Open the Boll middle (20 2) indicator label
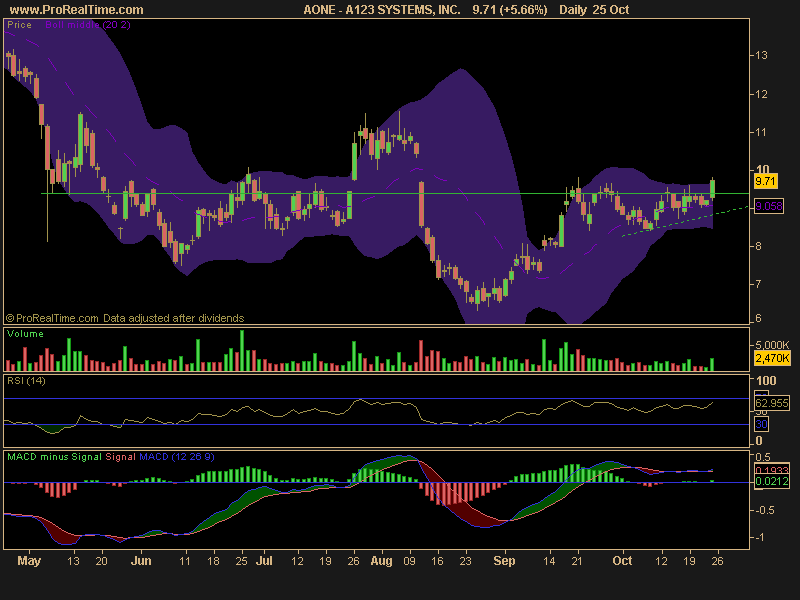The width and height of the screenshot is (800, 600). pyautogui.click(x=88, y=24)
